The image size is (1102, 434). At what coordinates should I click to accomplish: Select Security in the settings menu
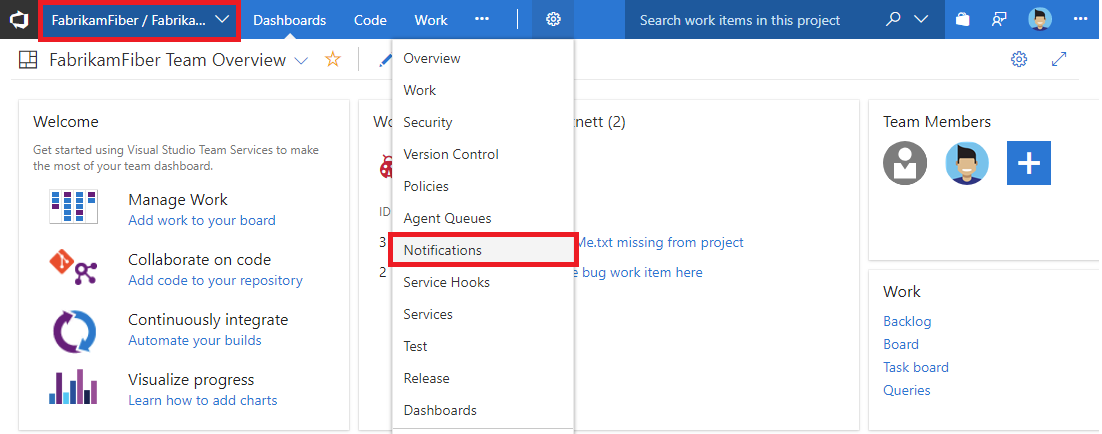click(483, 122)
